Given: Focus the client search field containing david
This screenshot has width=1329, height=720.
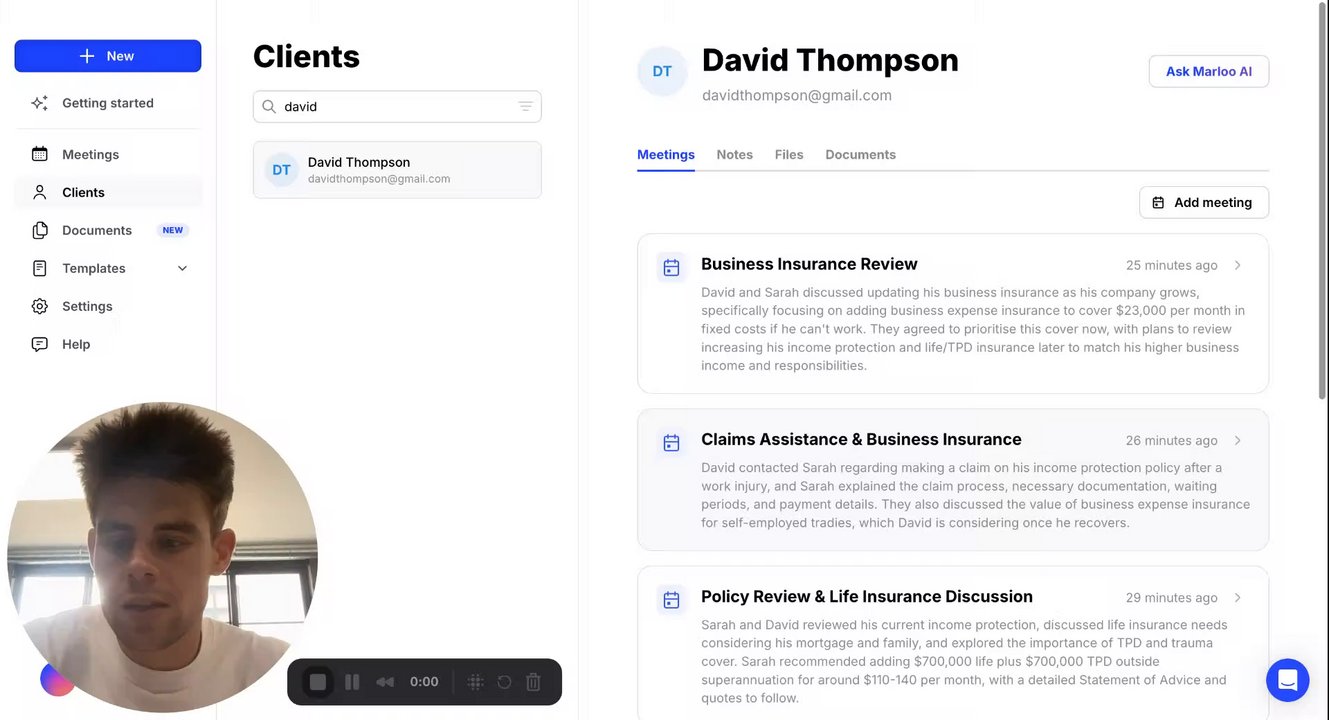Looking at the screenshot, I should pos(397,106).
